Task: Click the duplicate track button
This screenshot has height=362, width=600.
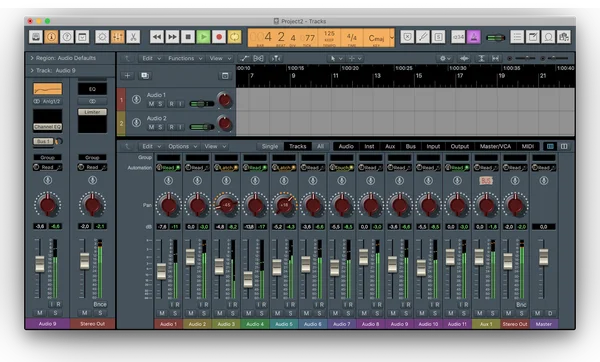Action: point(145,76)
